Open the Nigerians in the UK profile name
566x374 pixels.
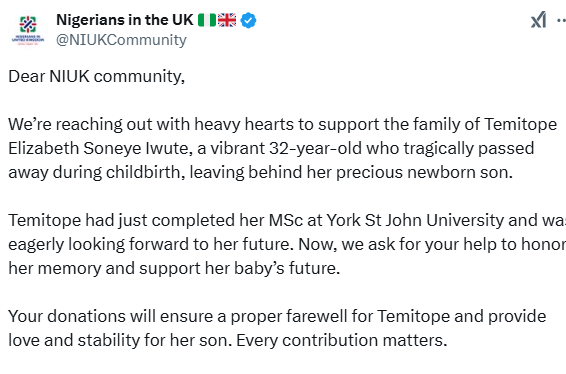125,20
